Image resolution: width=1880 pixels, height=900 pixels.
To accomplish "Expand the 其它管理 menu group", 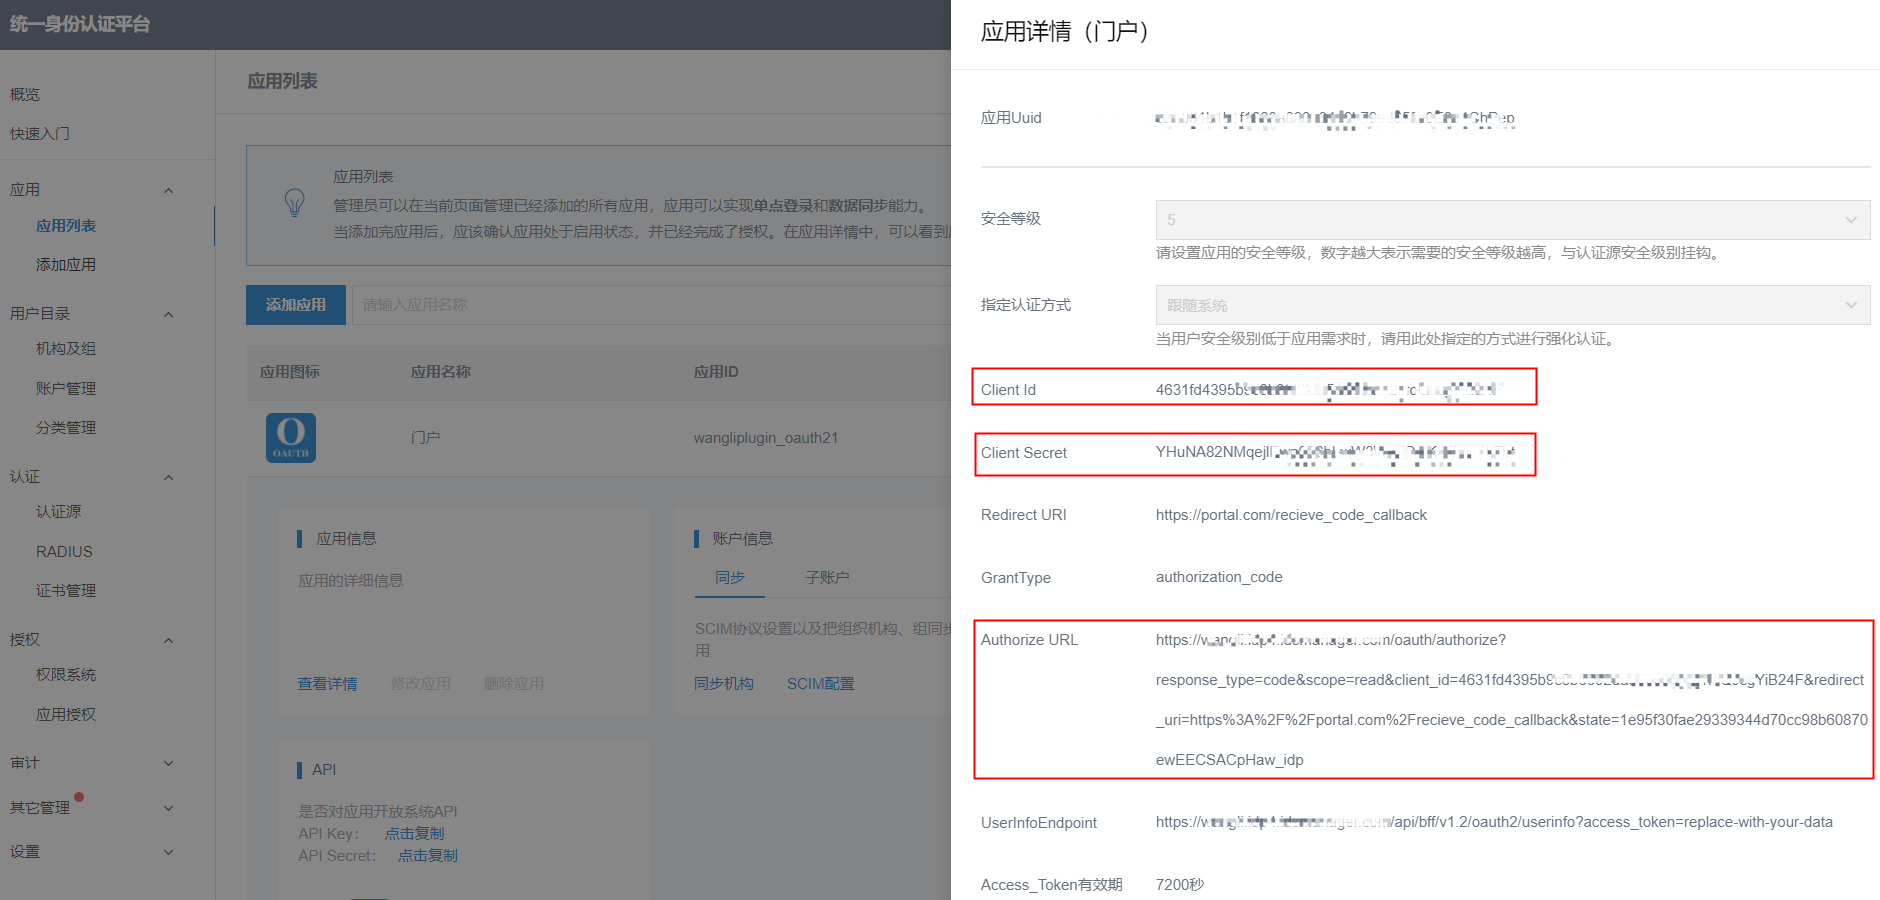I will [168, 808].
